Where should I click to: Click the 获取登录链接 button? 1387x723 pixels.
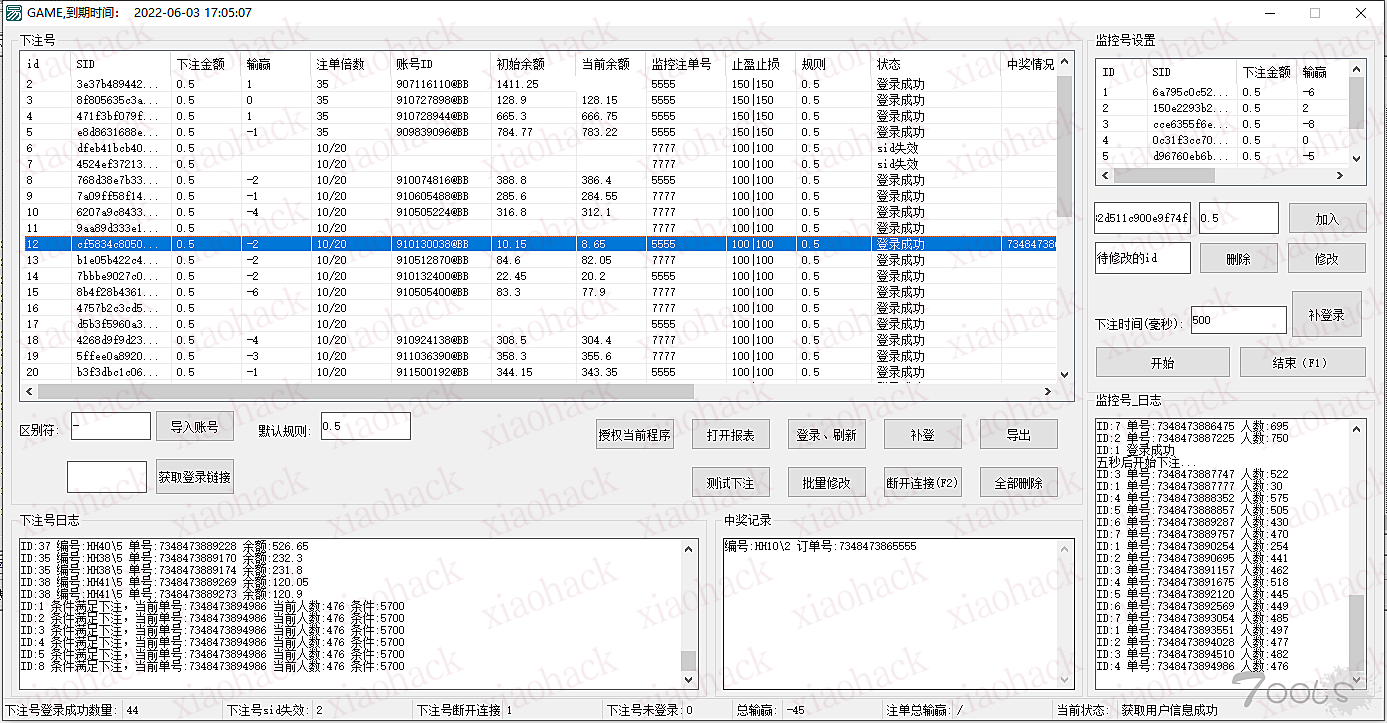[194, 477]
